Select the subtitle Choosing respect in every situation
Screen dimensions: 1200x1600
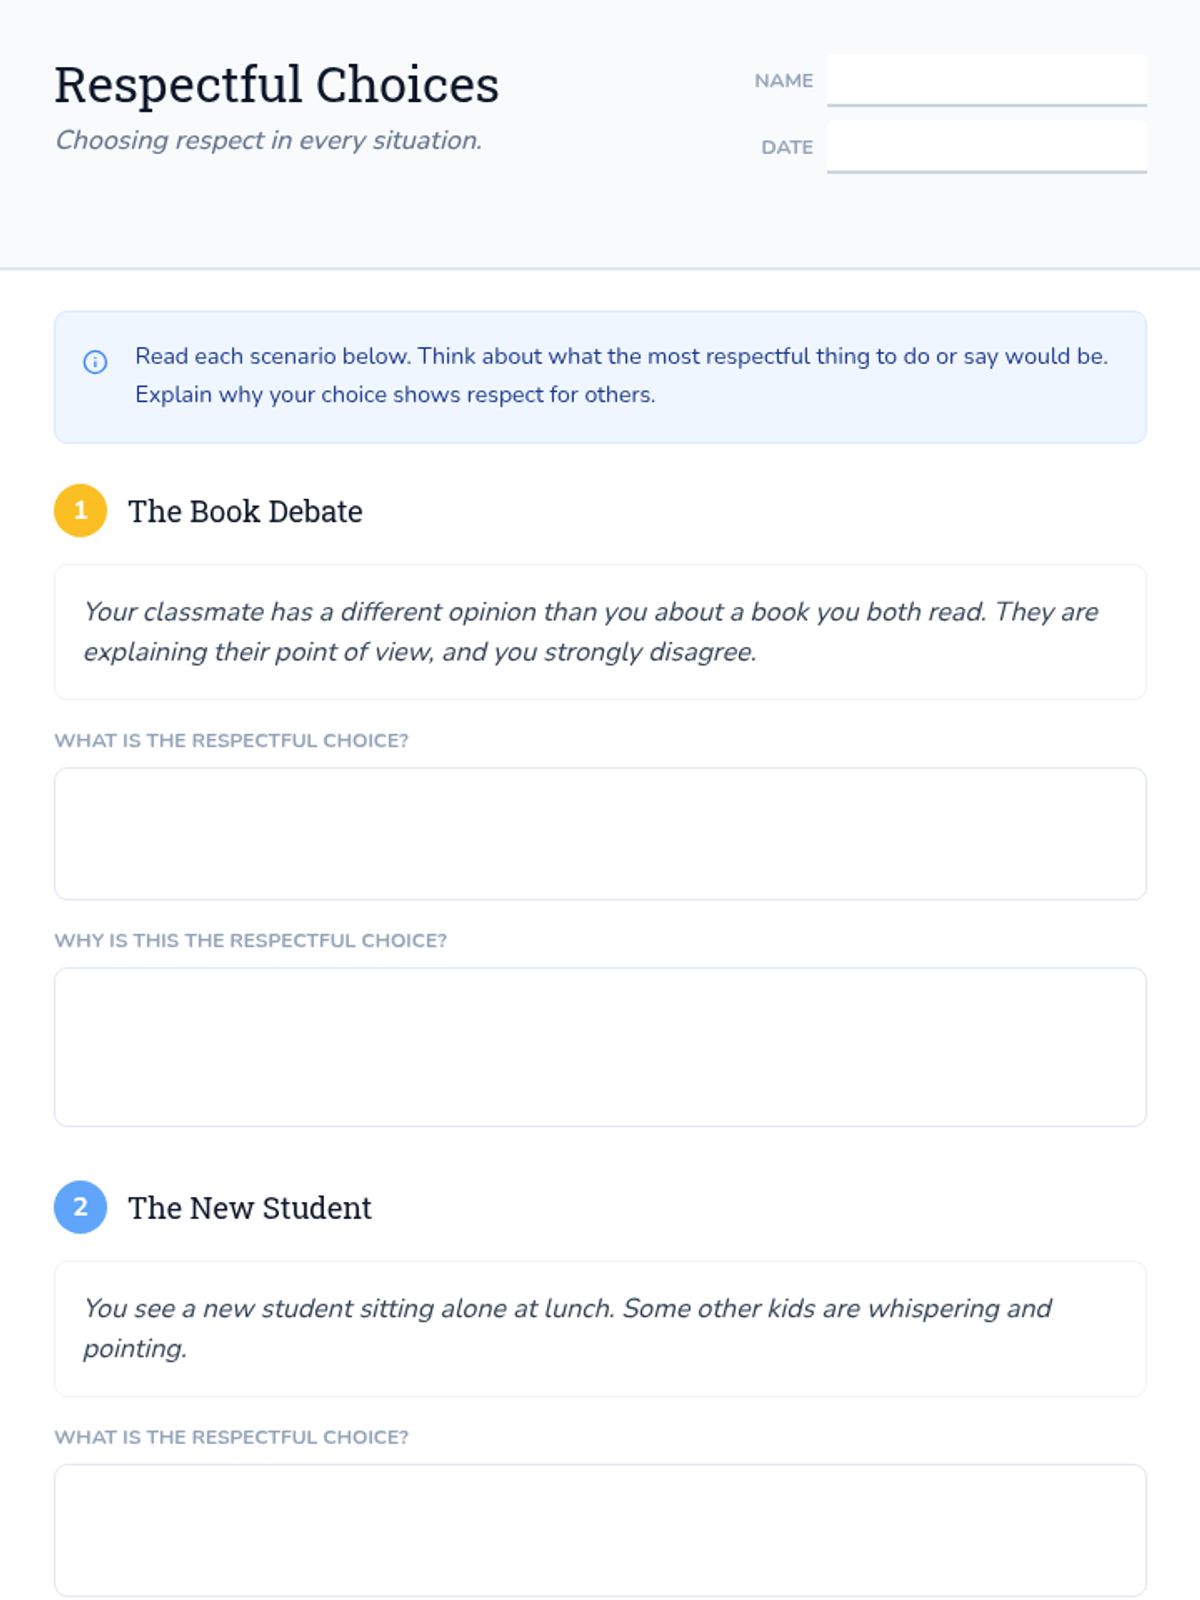pos(268,141)
